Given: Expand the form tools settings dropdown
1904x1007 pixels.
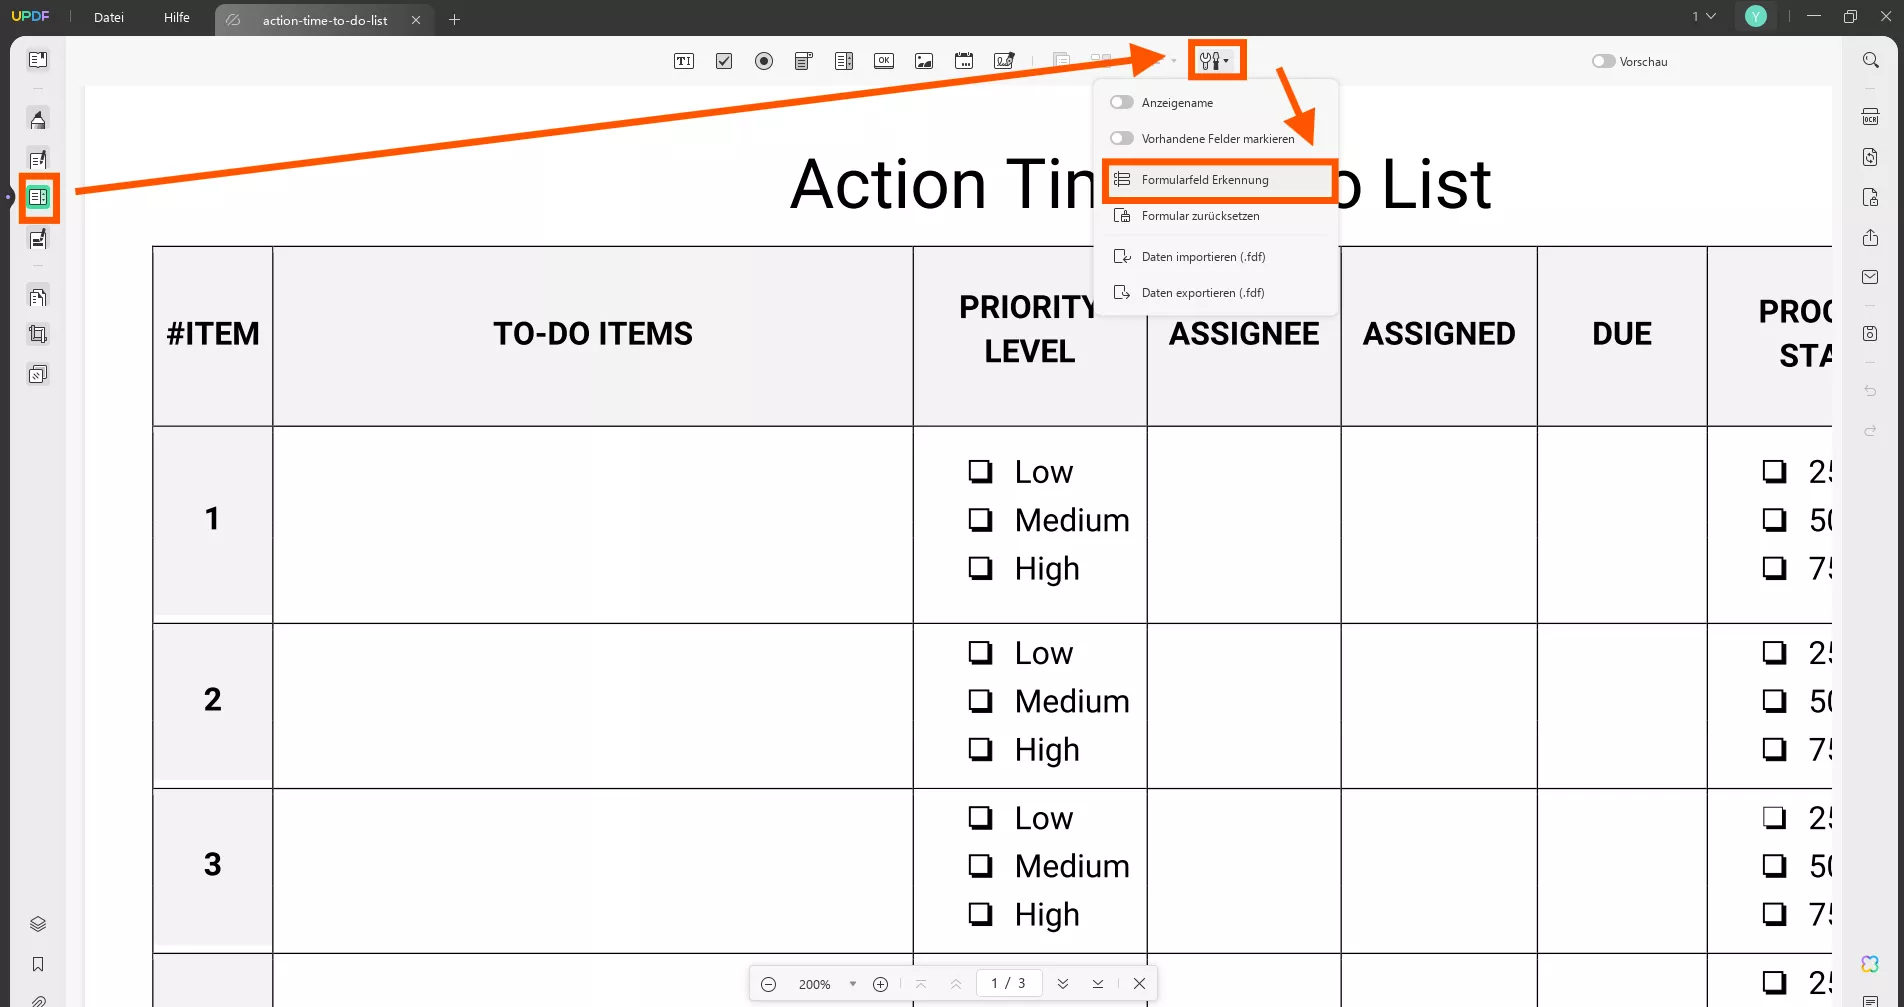Looking at the screenshot, I should 1215,61.
